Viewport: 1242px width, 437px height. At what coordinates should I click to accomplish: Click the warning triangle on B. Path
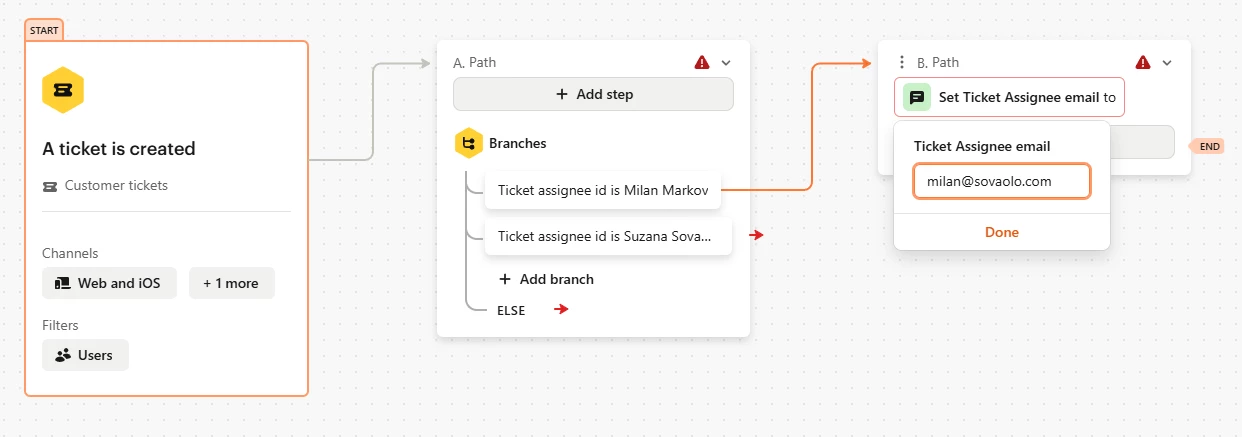pos(1143,62)
